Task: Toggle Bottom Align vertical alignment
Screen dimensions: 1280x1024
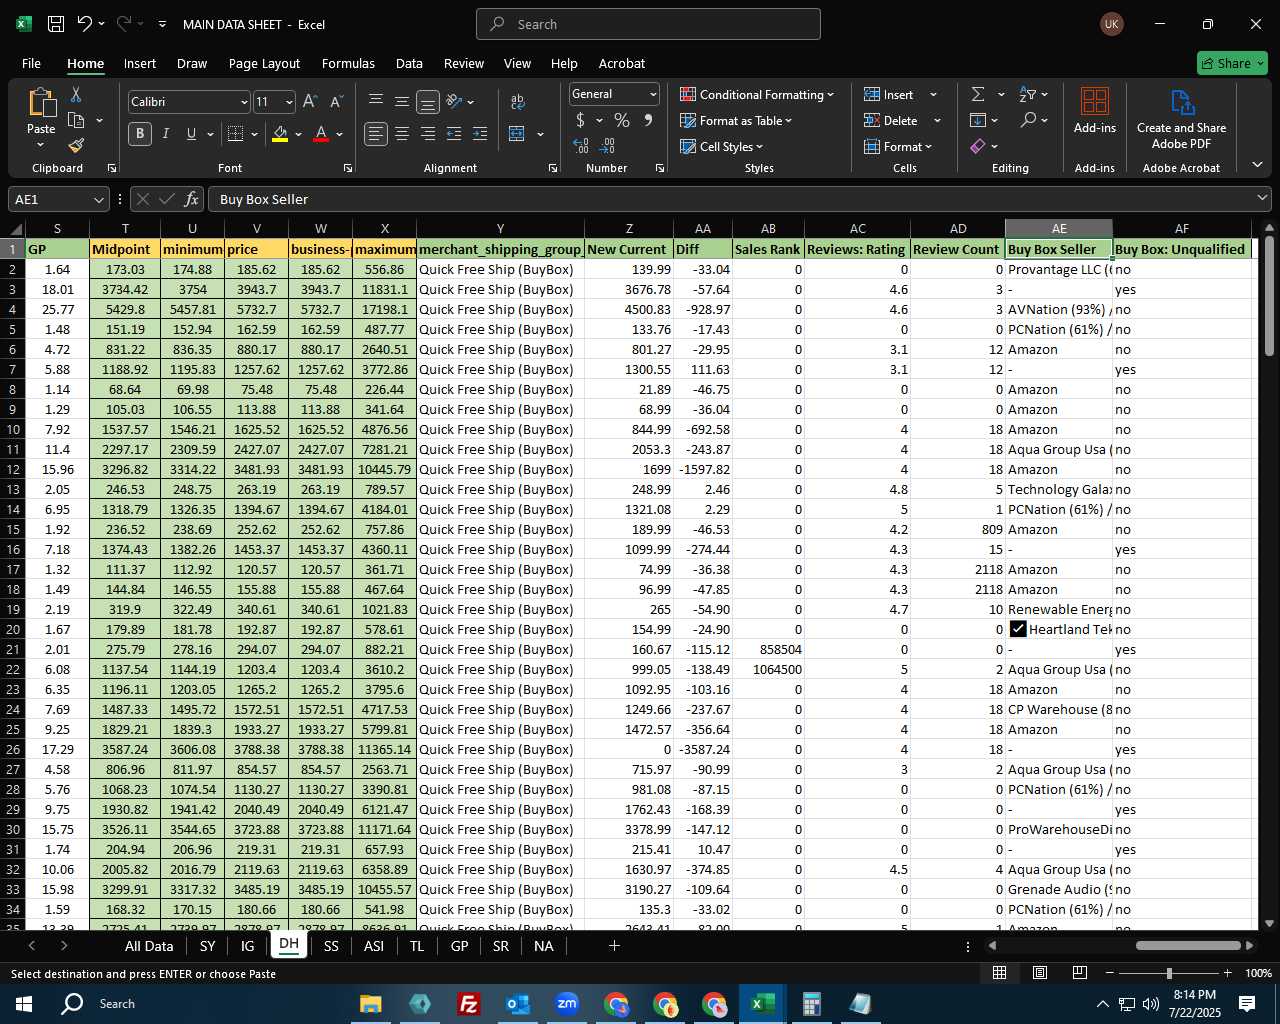Action: coord(428,102)
